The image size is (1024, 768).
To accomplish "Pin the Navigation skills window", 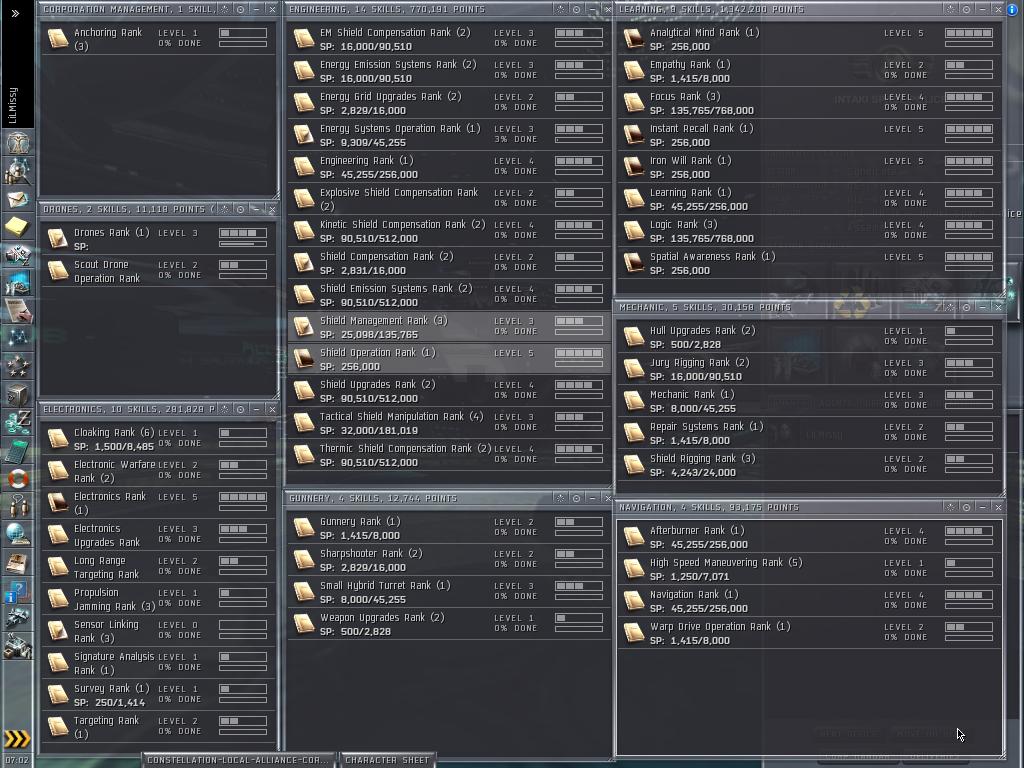I will pyautogui.click(x=950, y=507).
